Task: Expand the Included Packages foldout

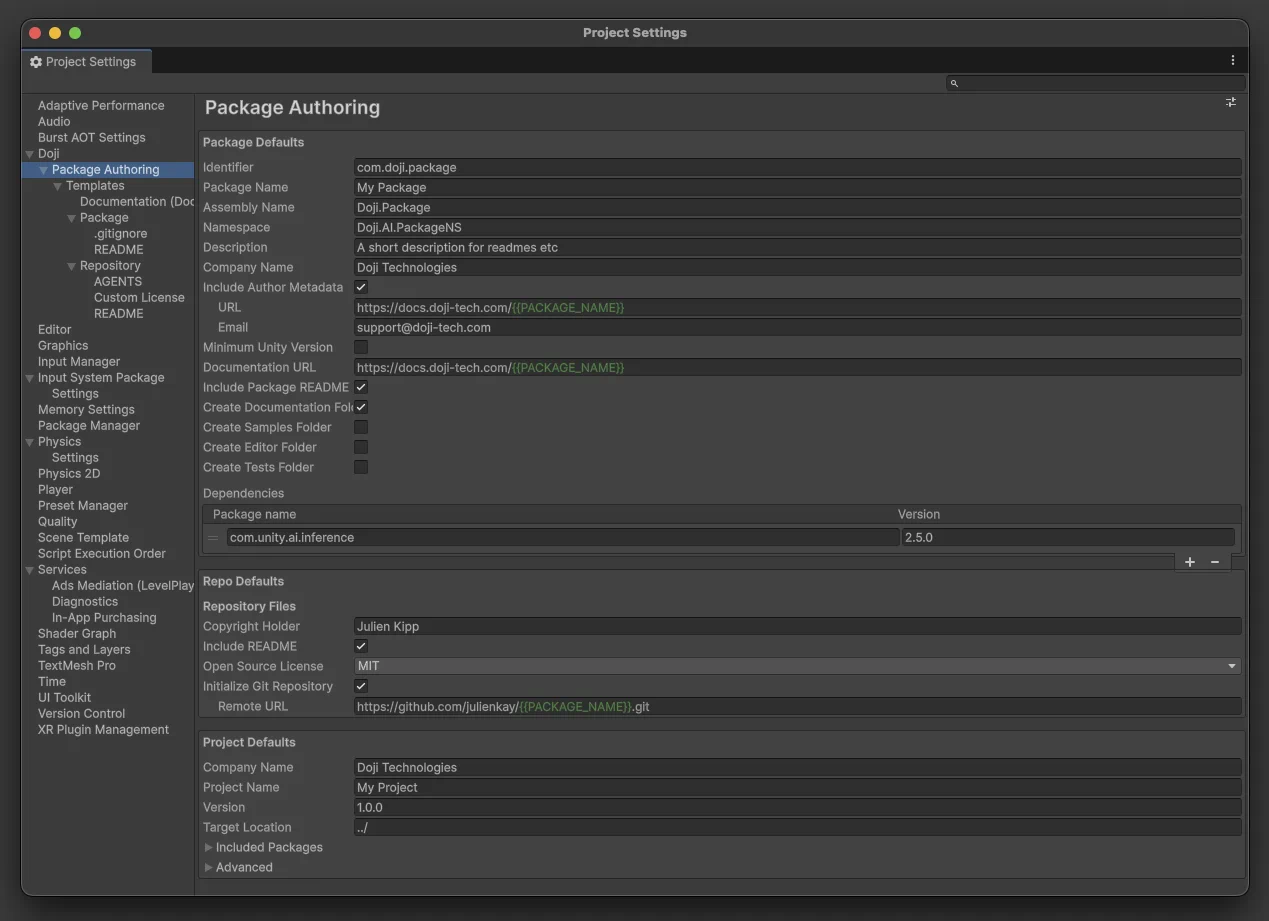Action: pos(209,847)
